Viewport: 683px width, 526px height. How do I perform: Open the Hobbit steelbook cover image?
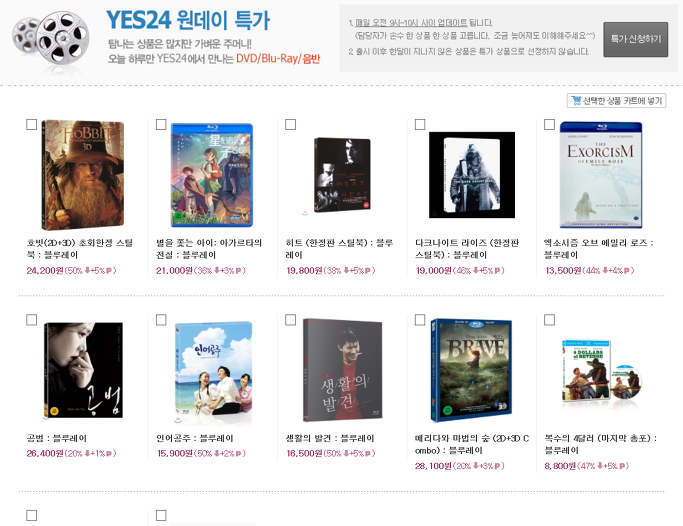(83, 175)
